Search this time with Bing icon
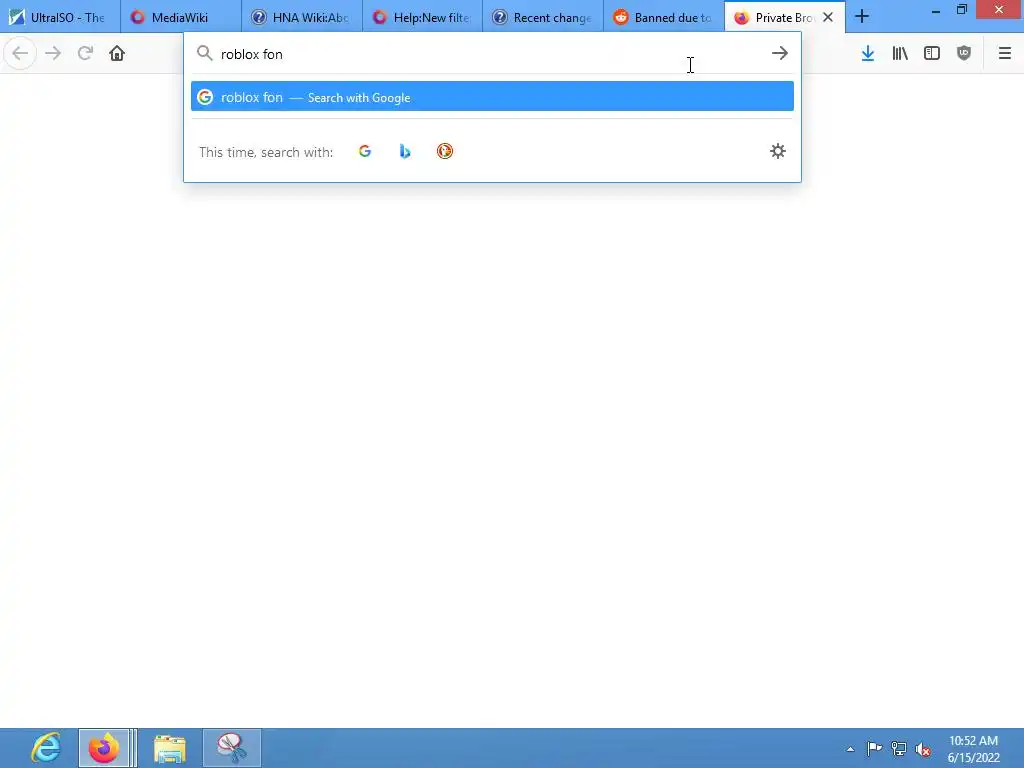1024x768 pixels. click(405, 152)
